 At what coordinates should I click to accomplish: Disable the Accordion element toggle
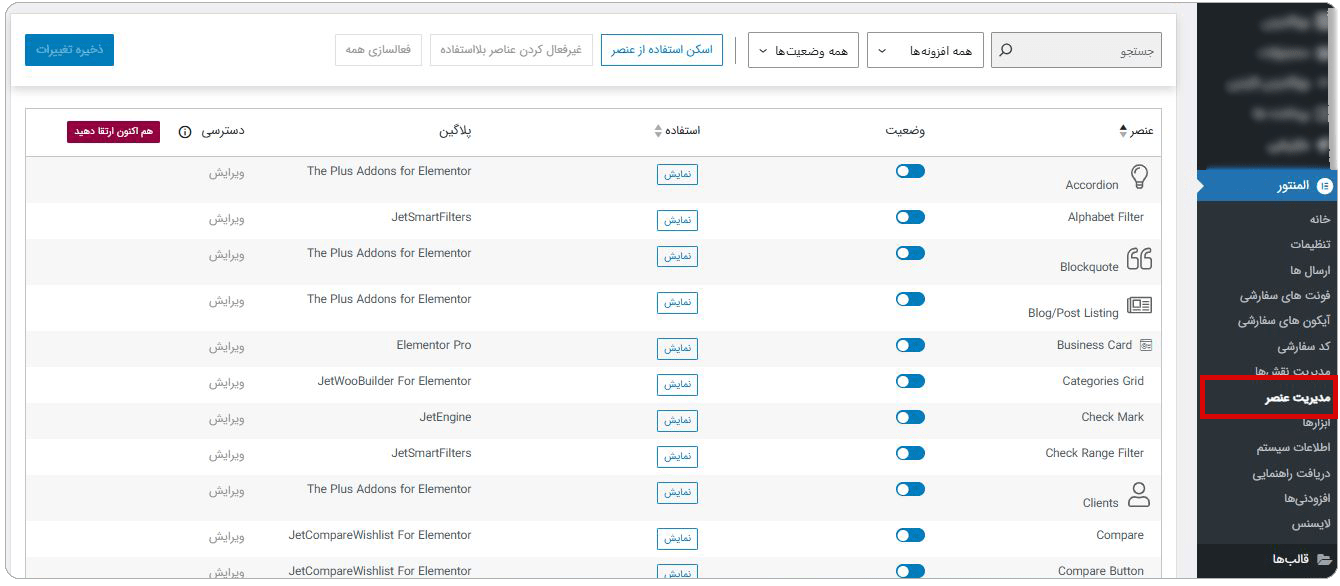pyautogui.click(x=910, y=170)
